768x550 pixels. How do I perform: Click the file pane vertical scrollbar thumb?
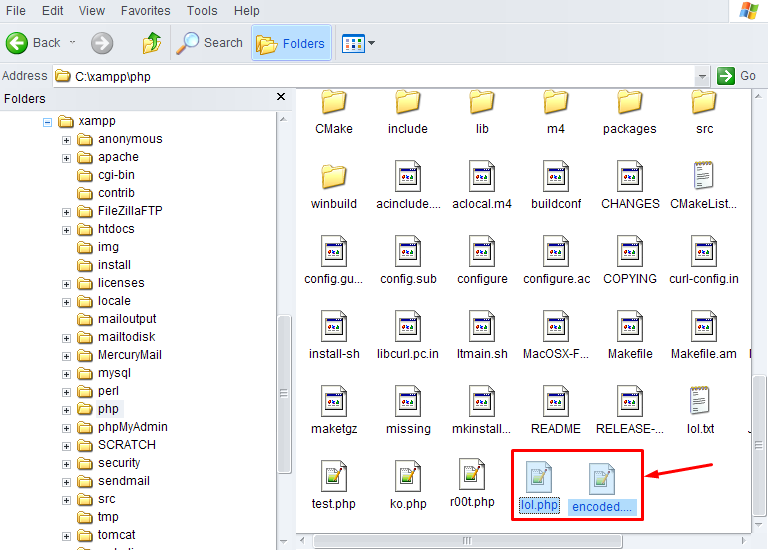(759, 446)
